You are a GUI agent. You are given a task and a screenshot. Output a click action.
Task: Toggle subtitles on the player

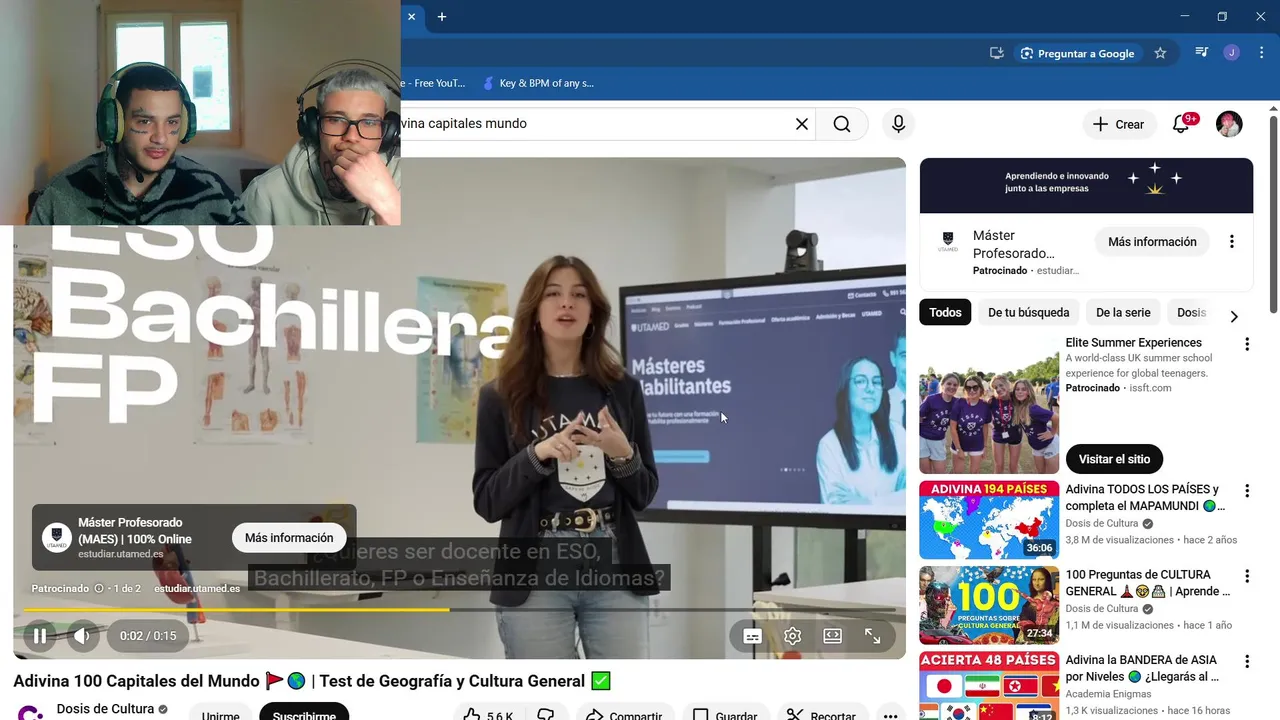pos(753,636)
